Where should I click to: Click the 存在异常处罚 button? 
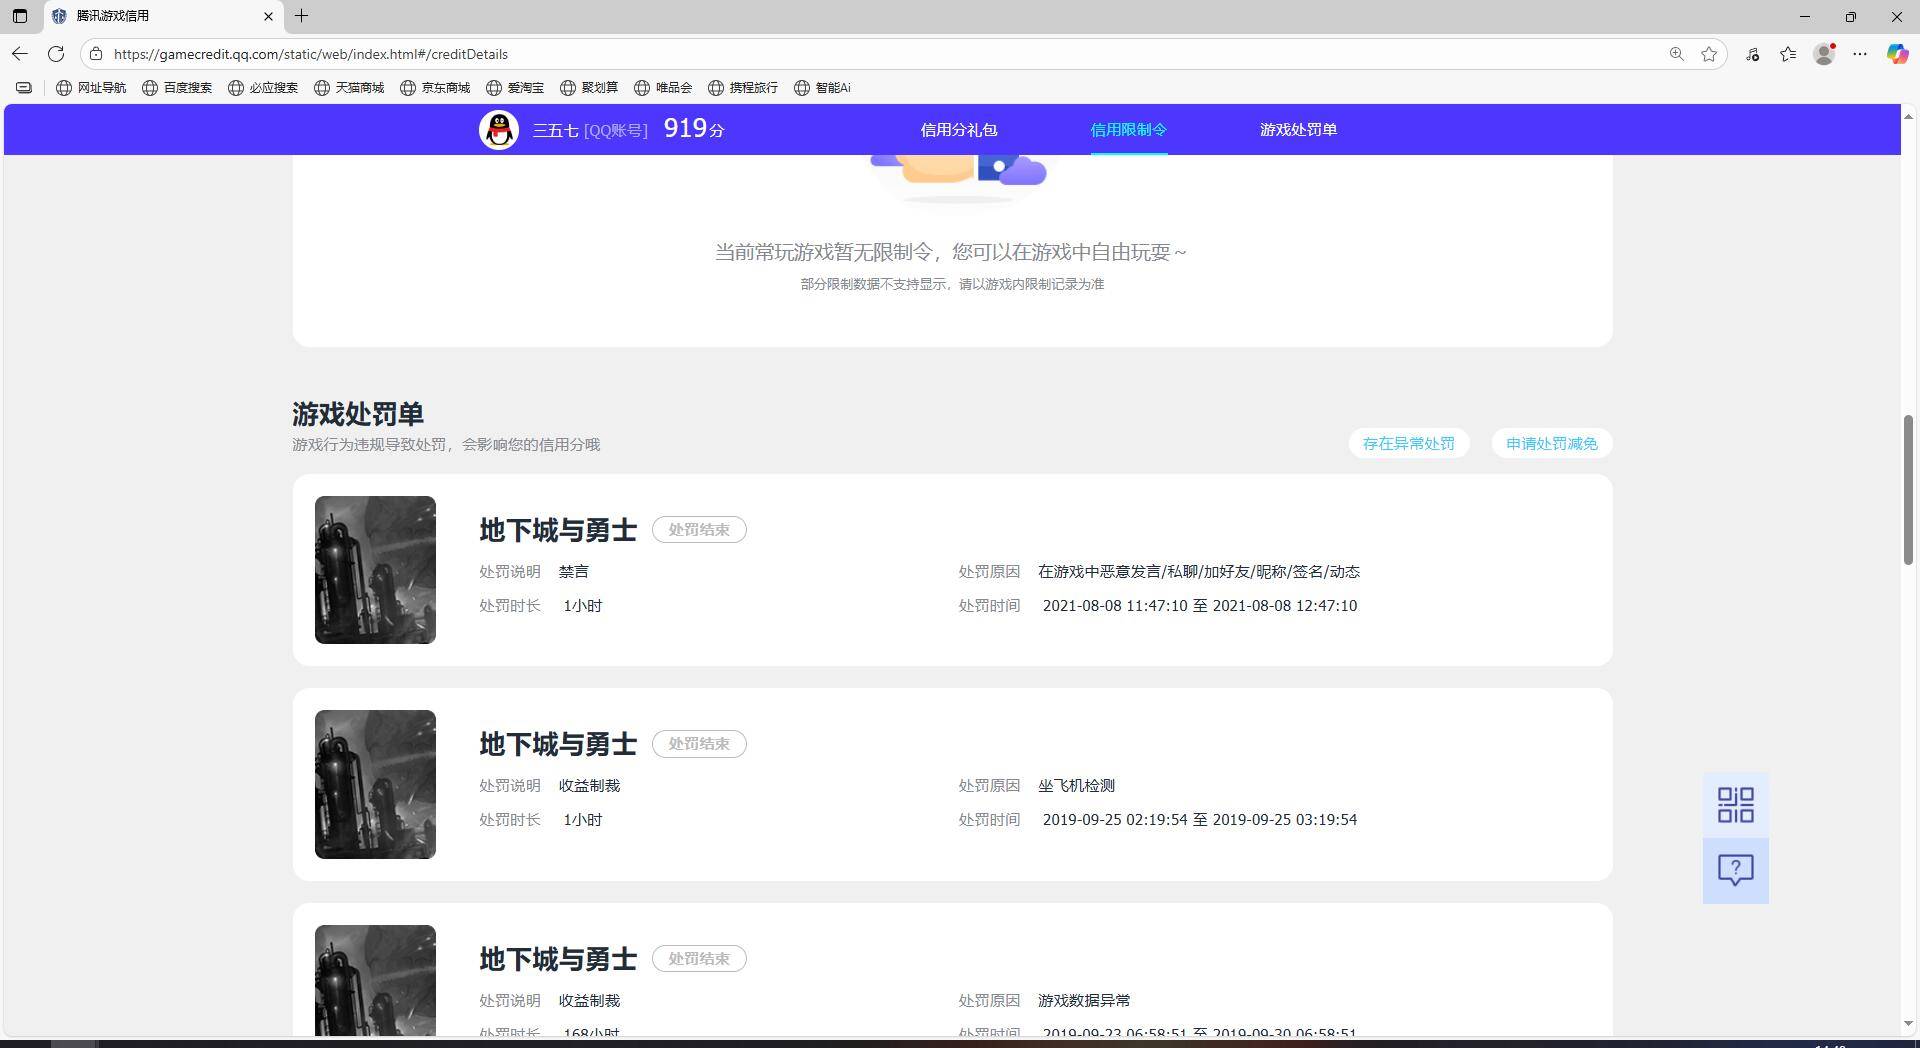click(1408, 443)
